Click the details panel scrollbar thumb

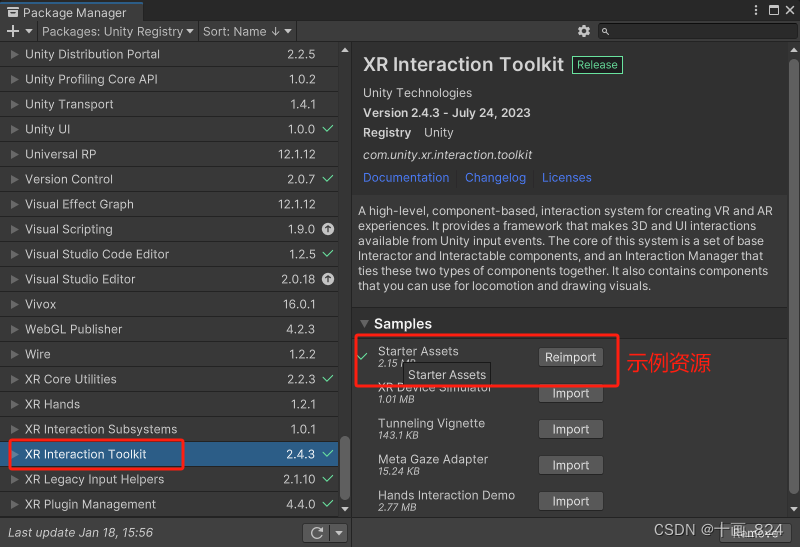(x=793, y=276)
